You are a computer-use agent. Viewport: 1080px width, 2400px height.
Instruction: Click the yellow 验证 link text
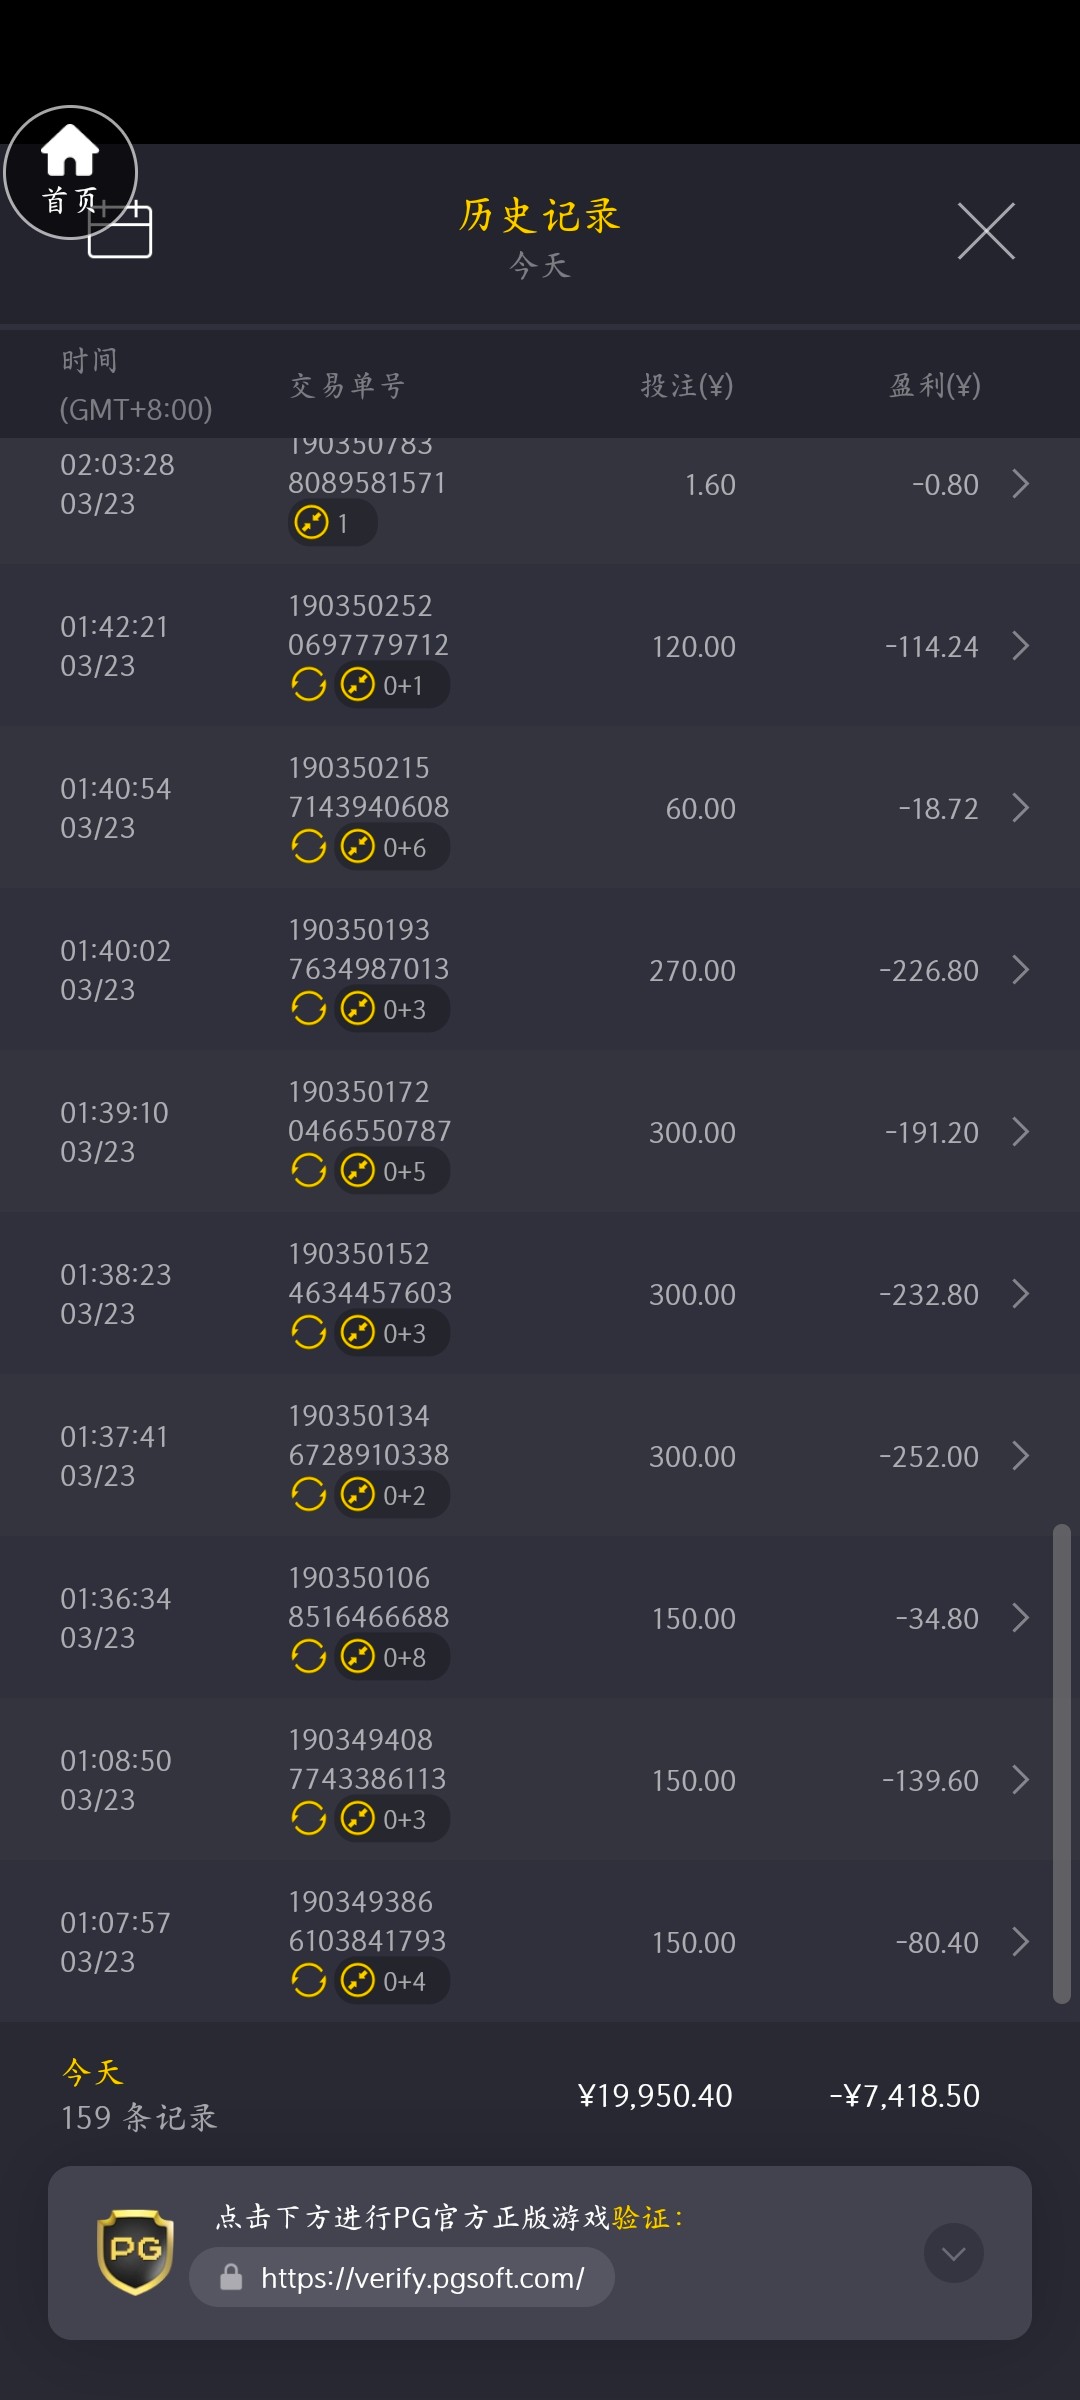[641, 2218]
